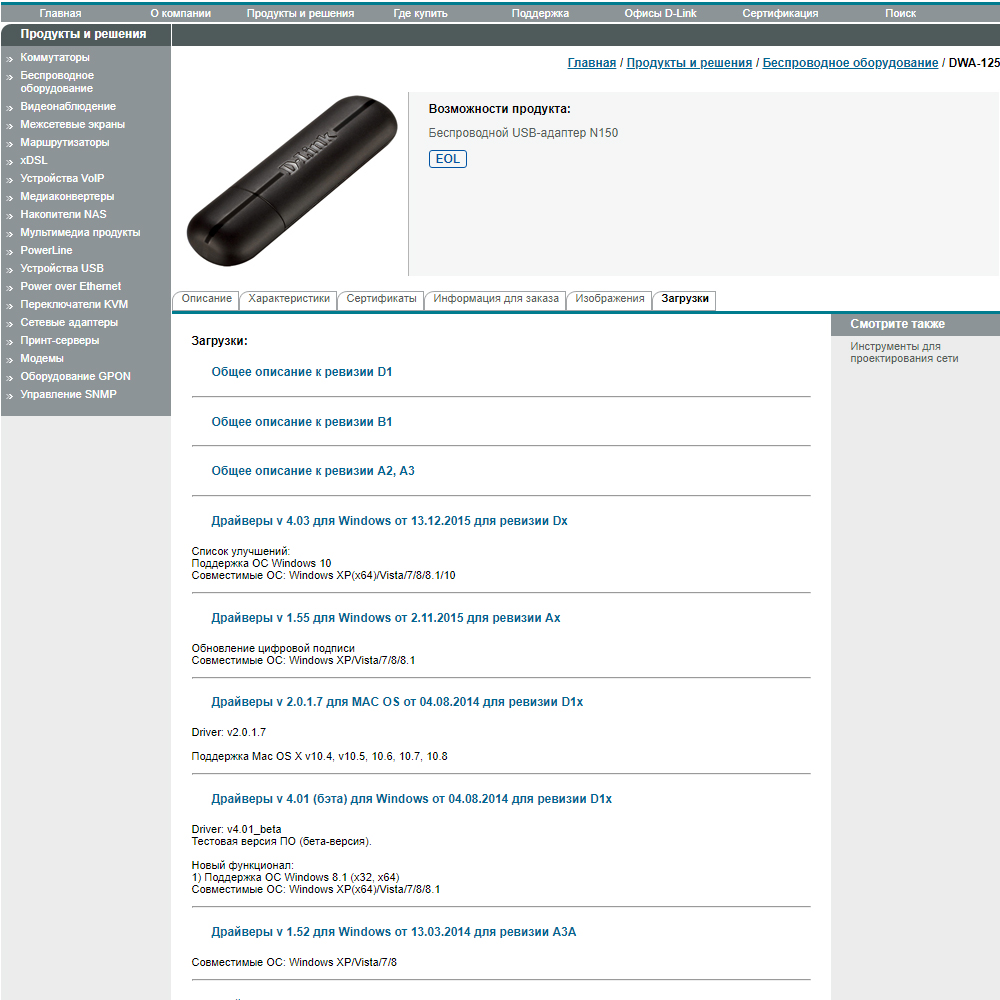This screenshot has height=1000, width=1000.
Task: Open Принт-серверы sidebar category
Action: click(59, 340)
